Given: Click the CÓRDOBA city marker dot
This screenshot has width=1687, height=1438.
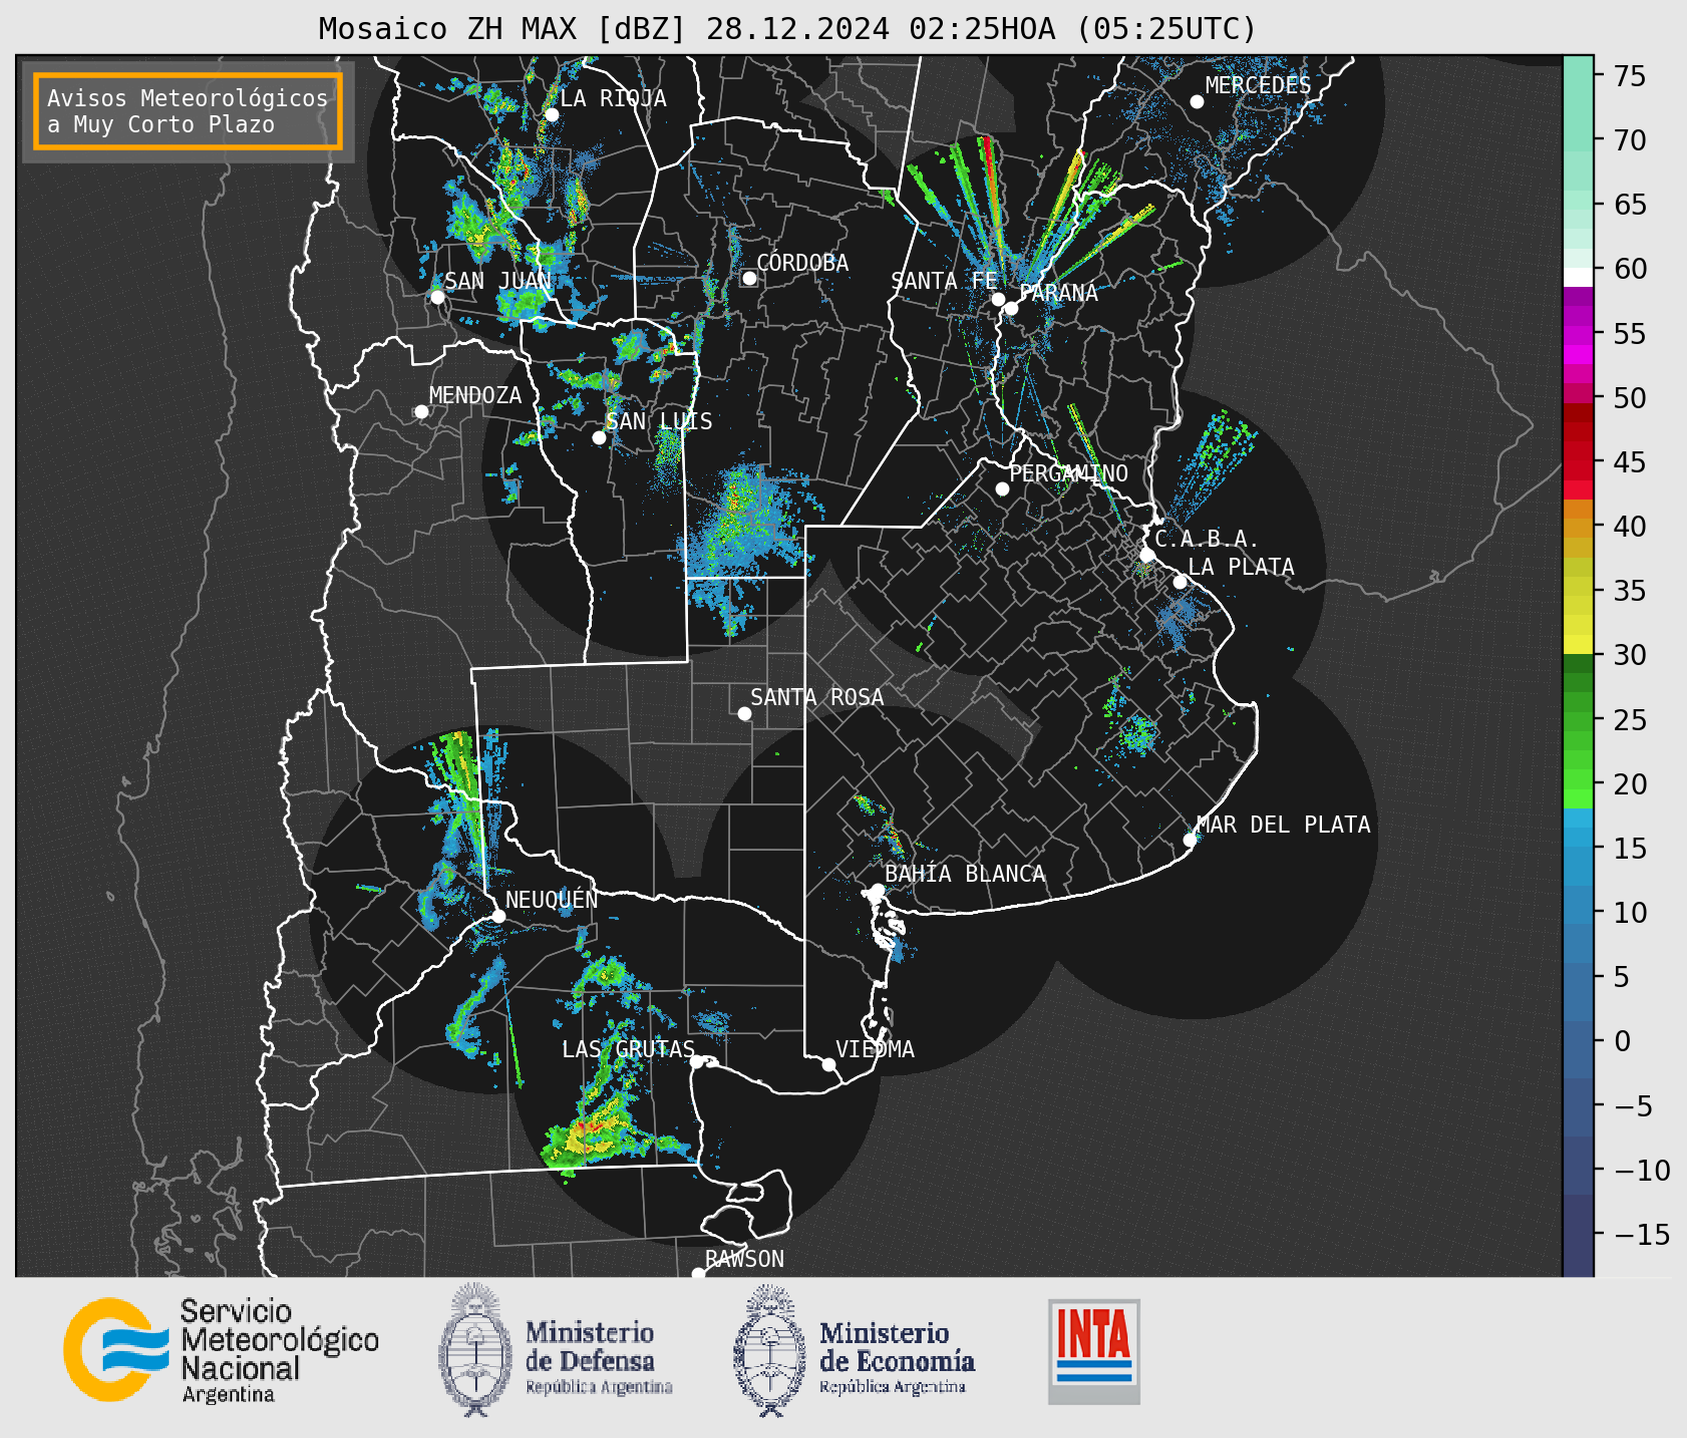Looking at the screenshot, I should click(x=749, y=278).
